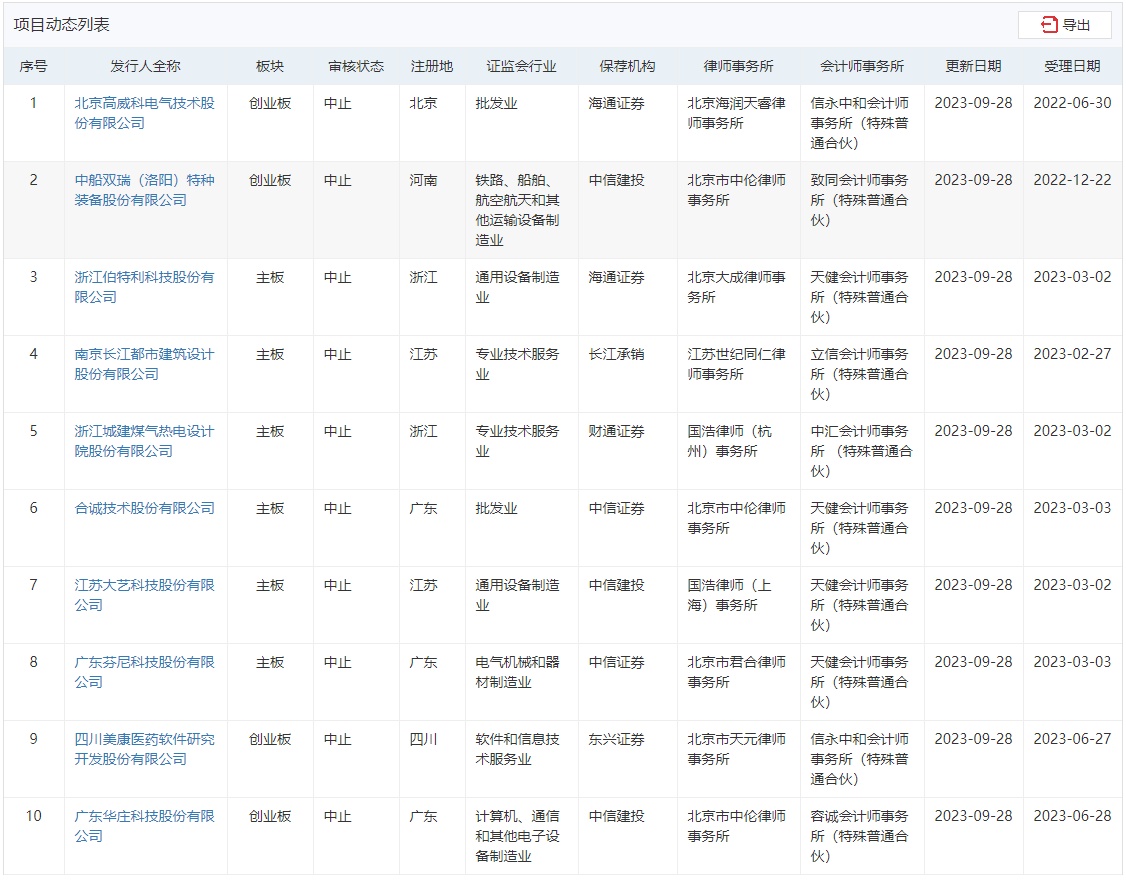Click the 发行人全称 column header
The image size is (1126, 880).
[145, 66]
